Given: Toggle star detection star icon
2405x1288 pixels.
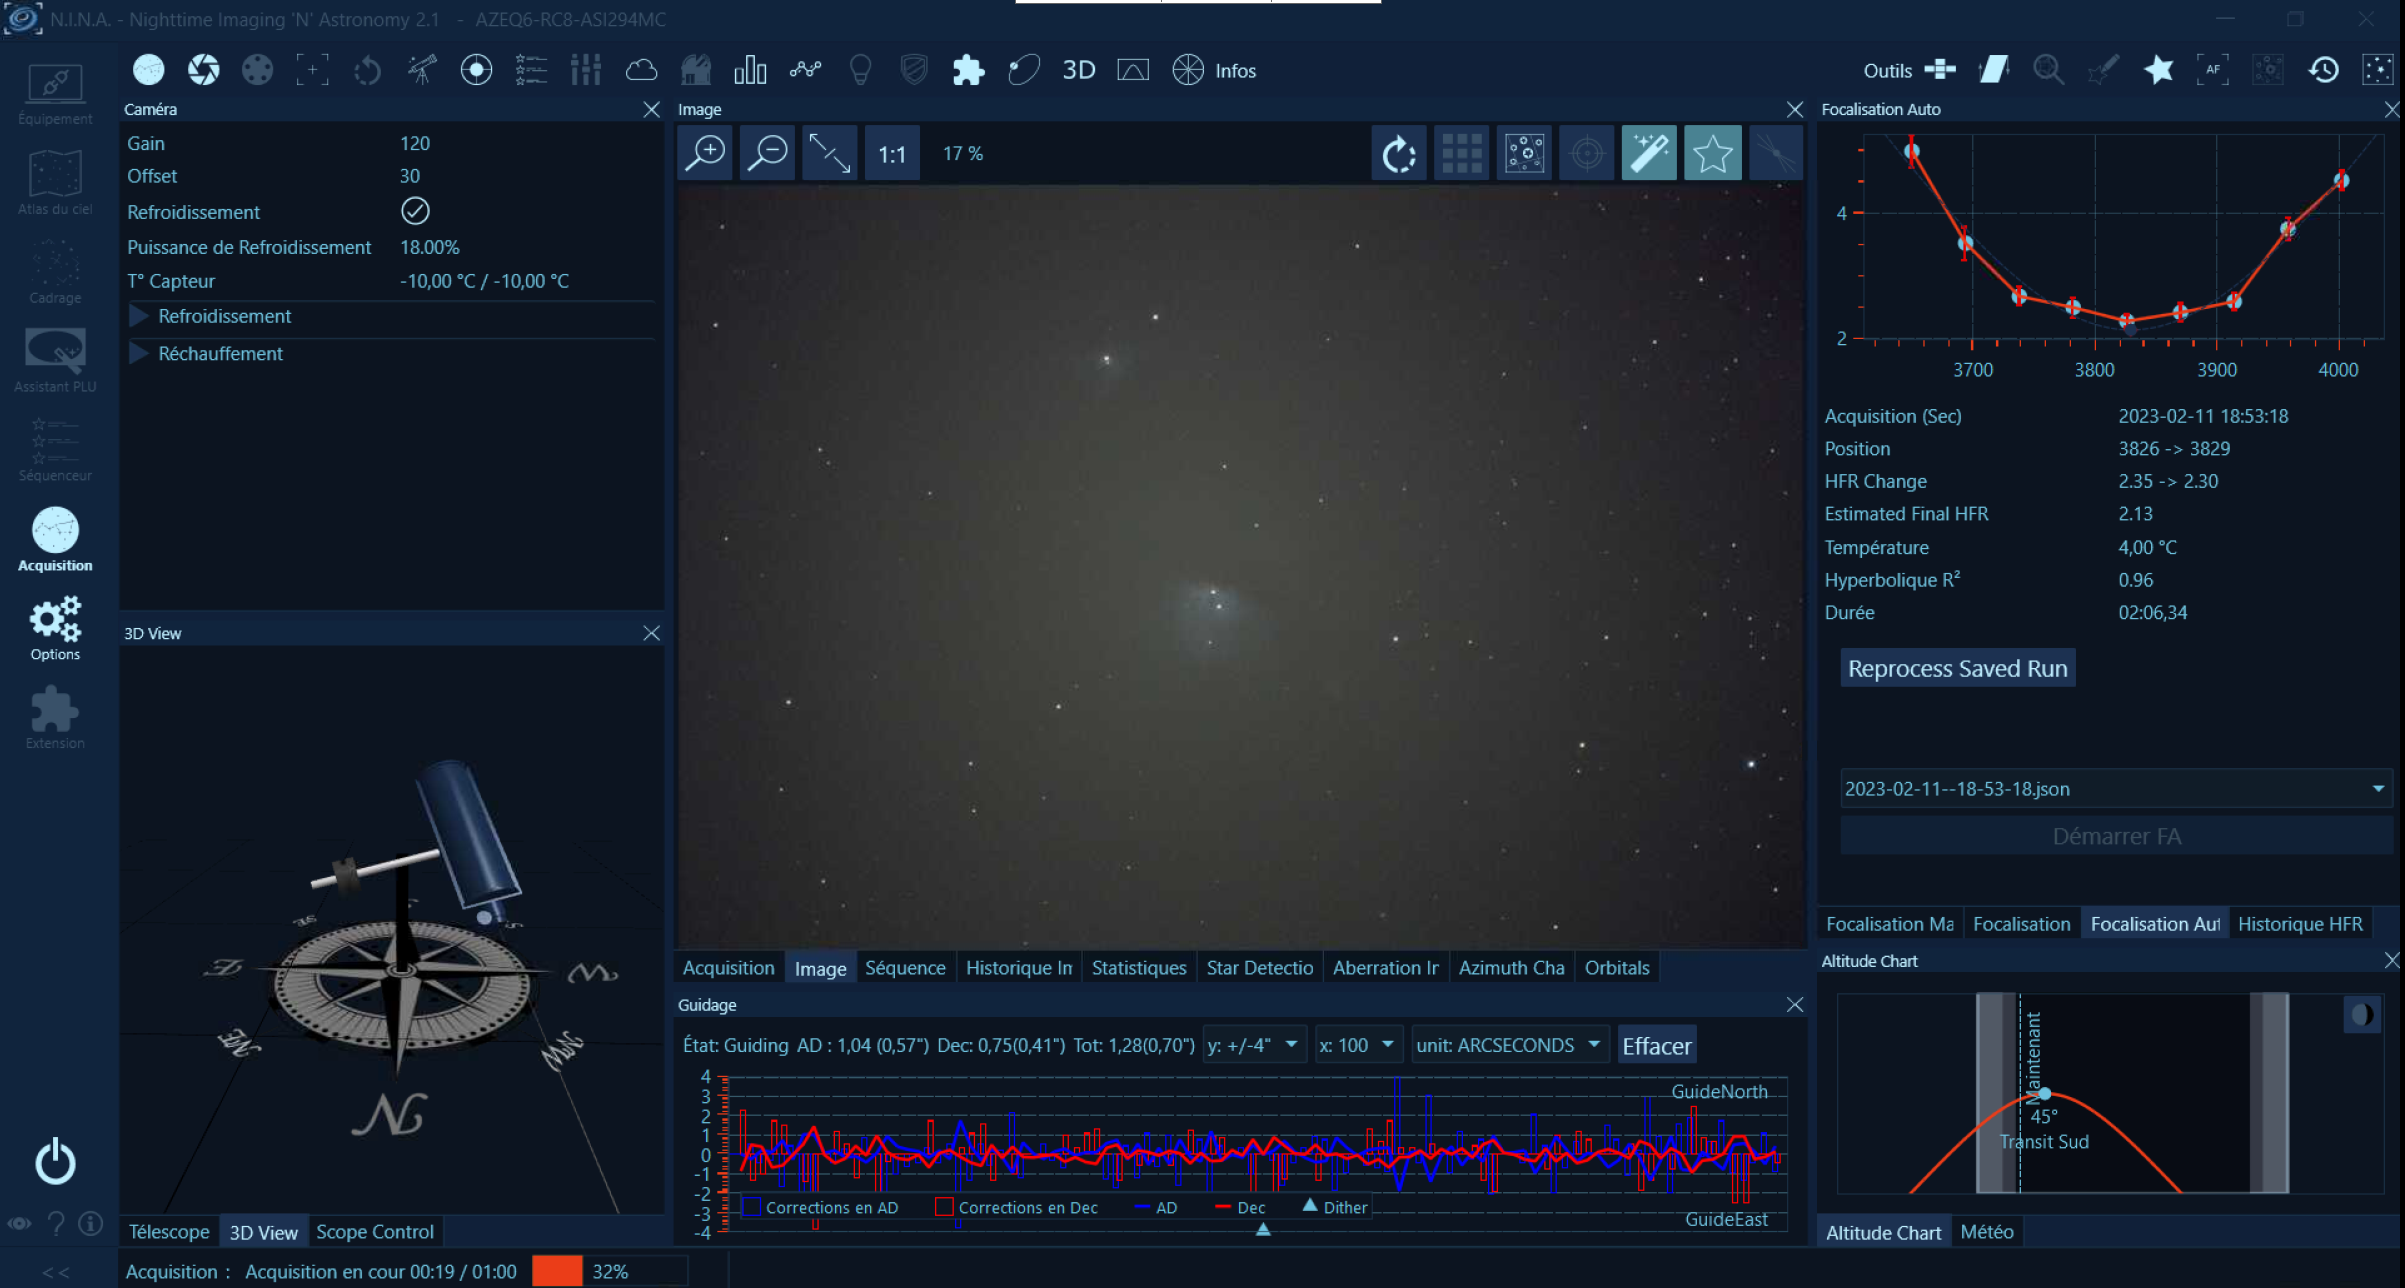Looking at the screenshot, I should point(1711,153).
